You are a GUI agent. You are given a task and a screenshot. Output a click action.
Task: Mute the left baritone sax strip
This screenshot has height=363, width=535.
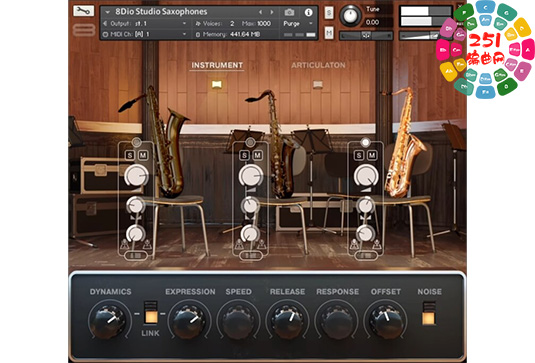[143, 155]
